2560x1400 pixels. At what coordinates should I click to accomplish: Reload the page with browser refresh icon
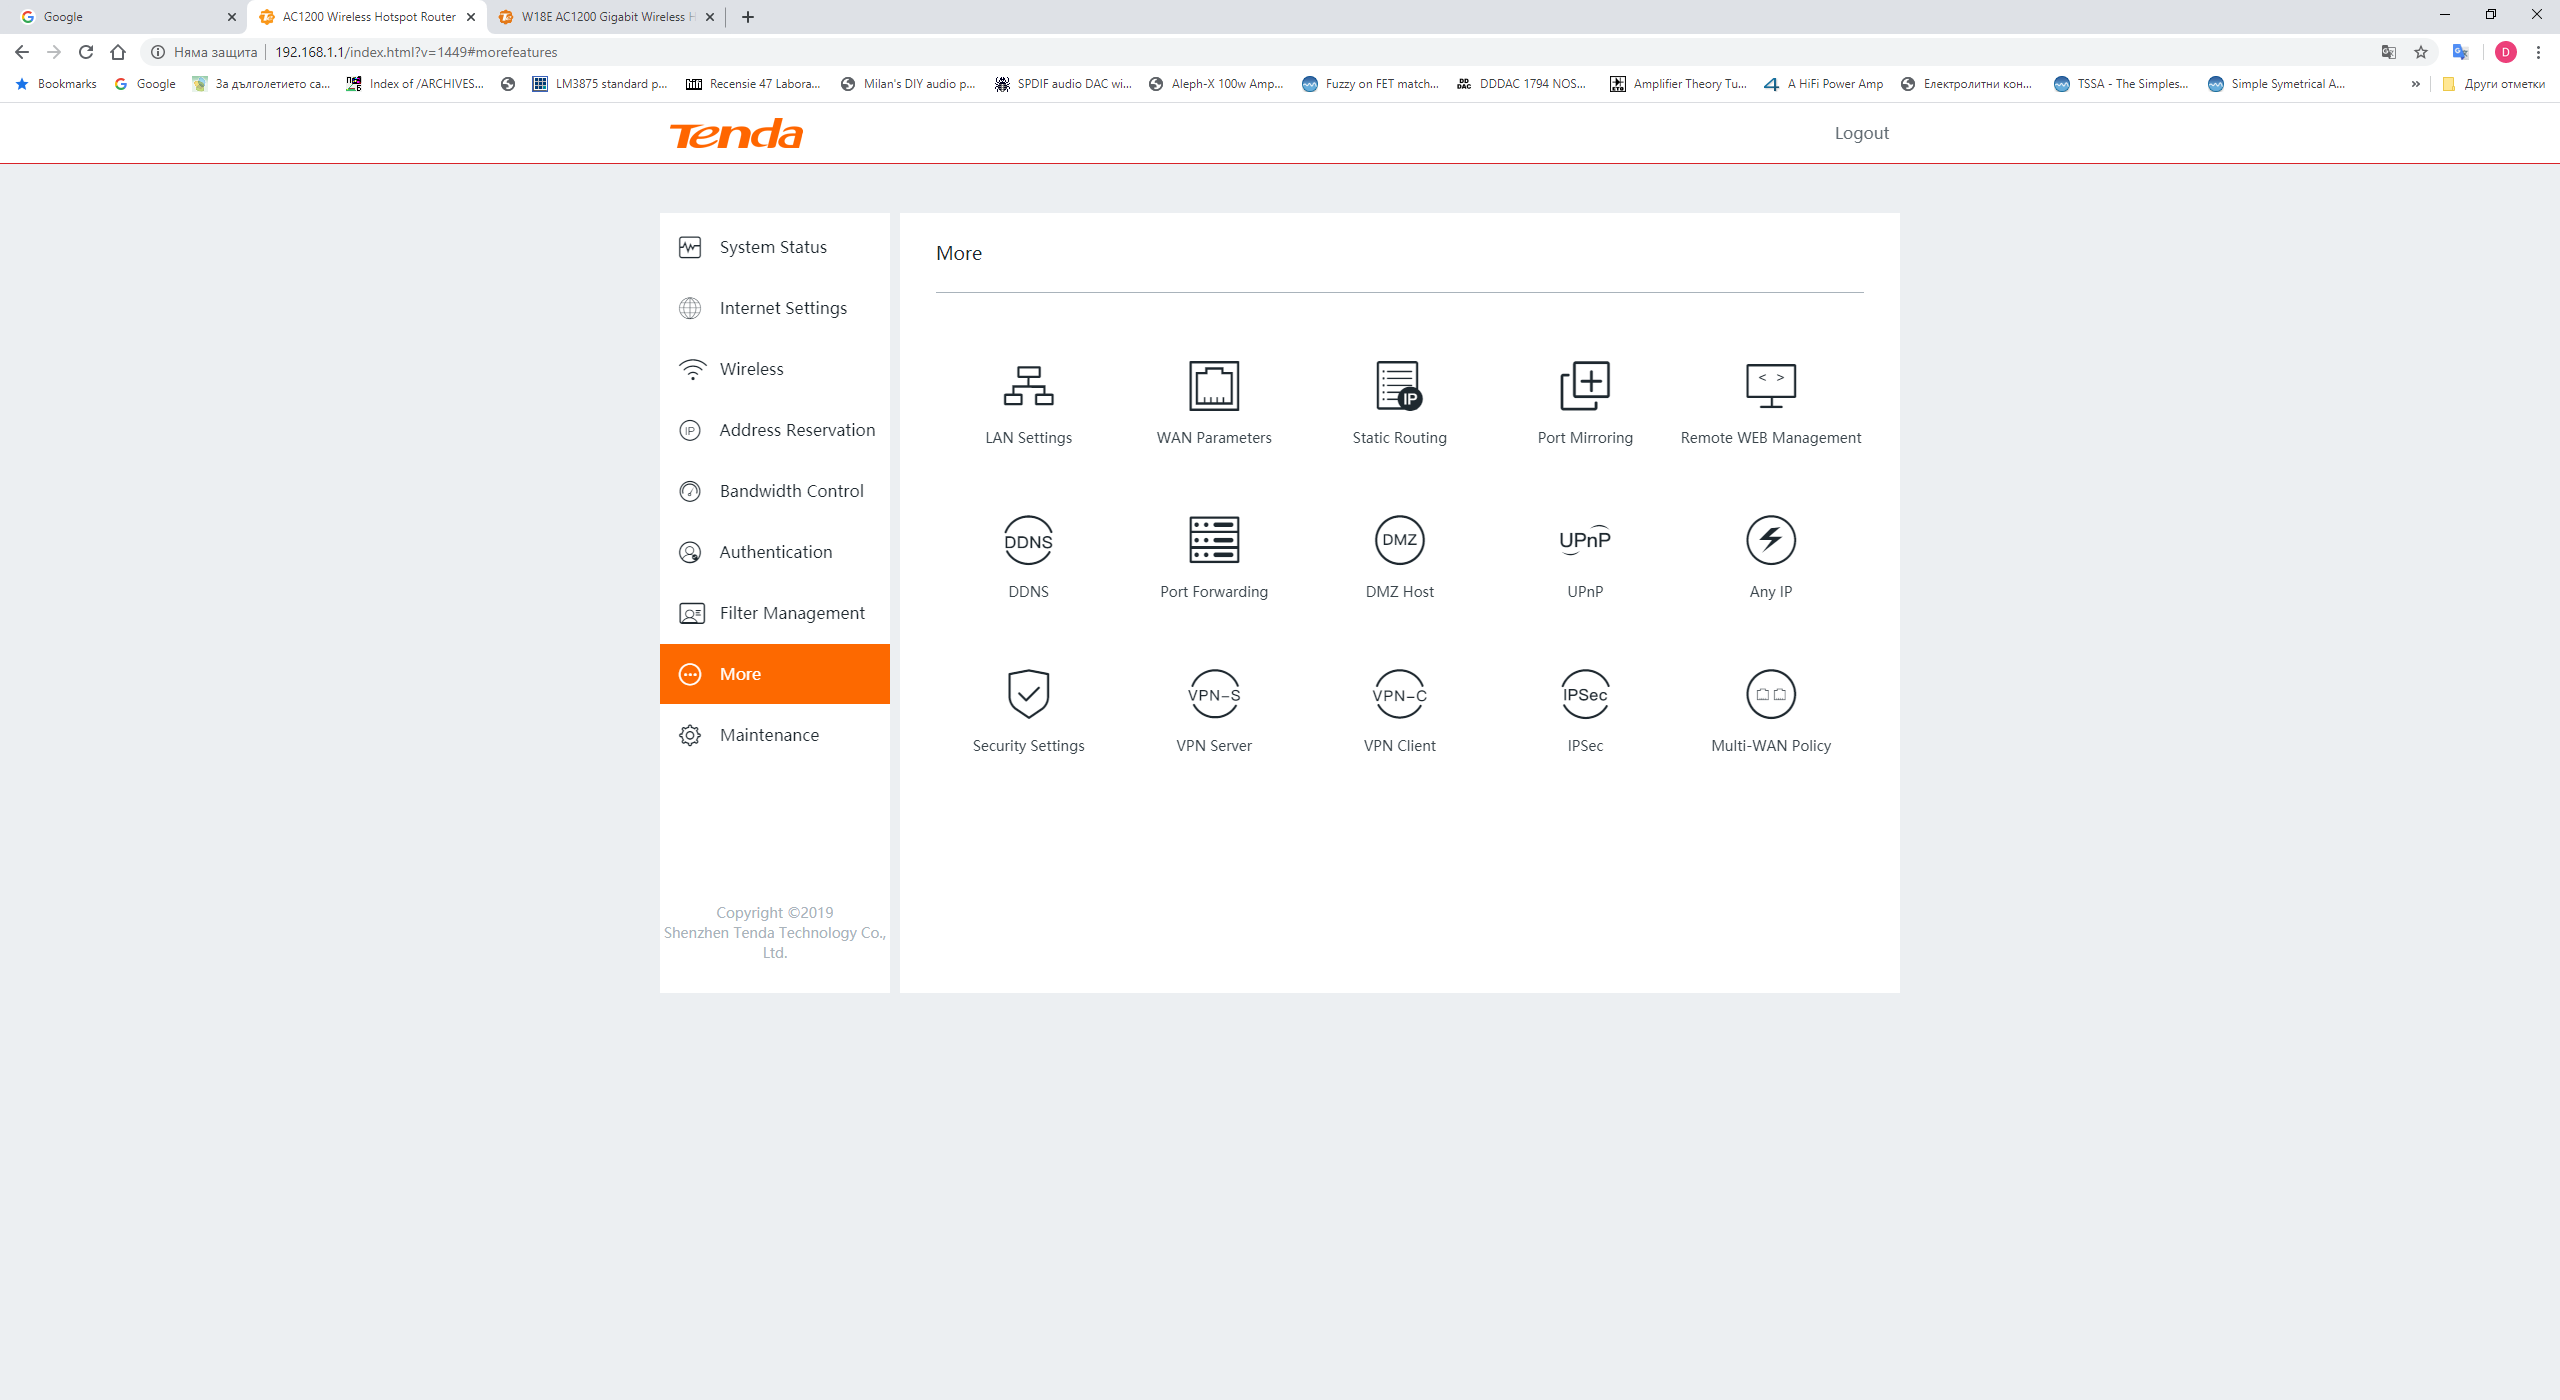[x=86, y=52]
